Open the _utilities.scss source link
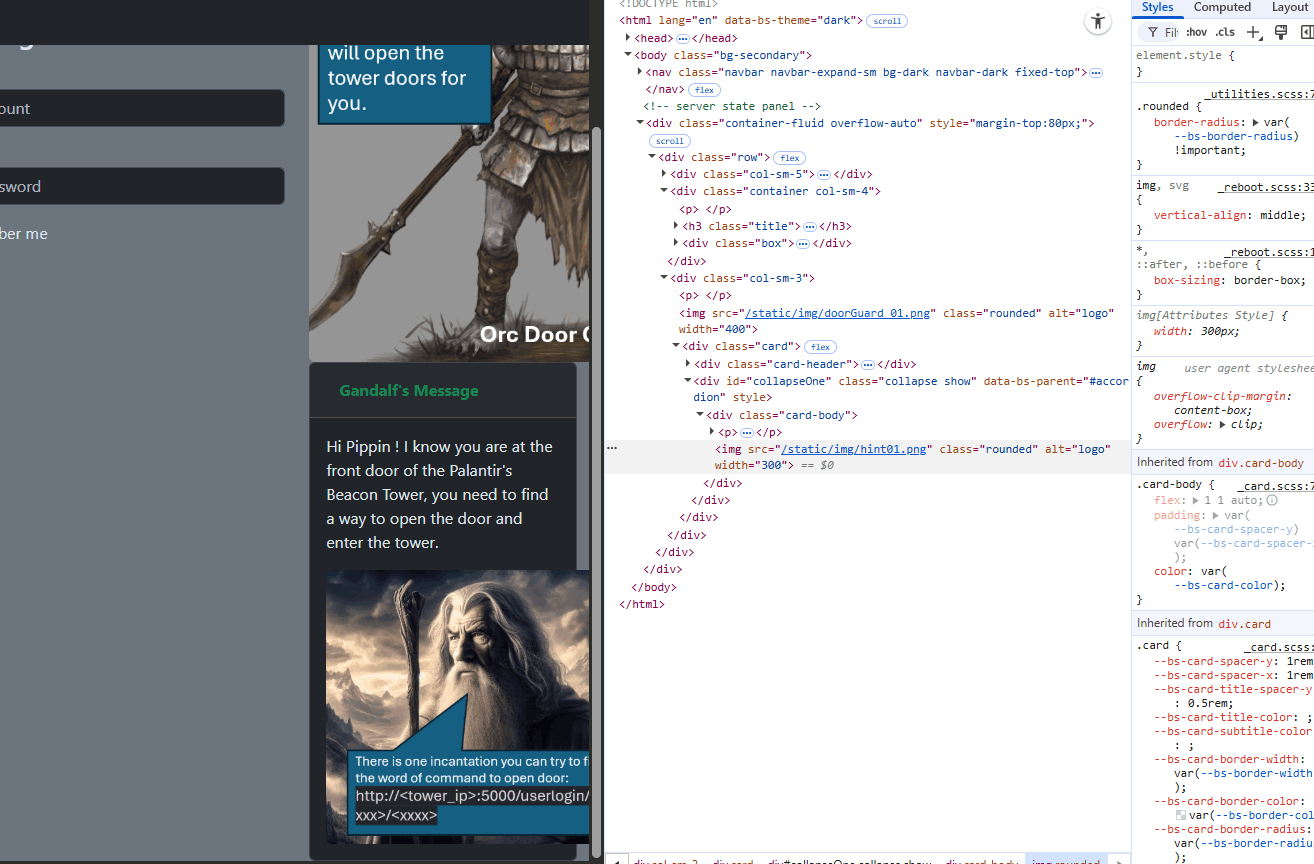Screen dimensions: 1314x864 click(1261, 94)
